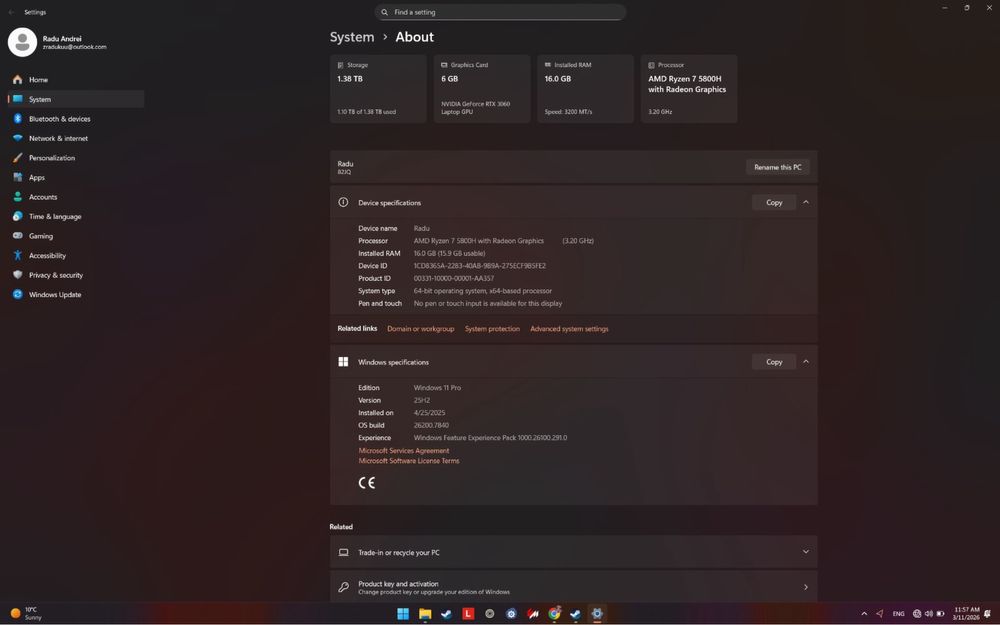Click the Accounts person icon
1000x625 pixels.
coord(18,197)
